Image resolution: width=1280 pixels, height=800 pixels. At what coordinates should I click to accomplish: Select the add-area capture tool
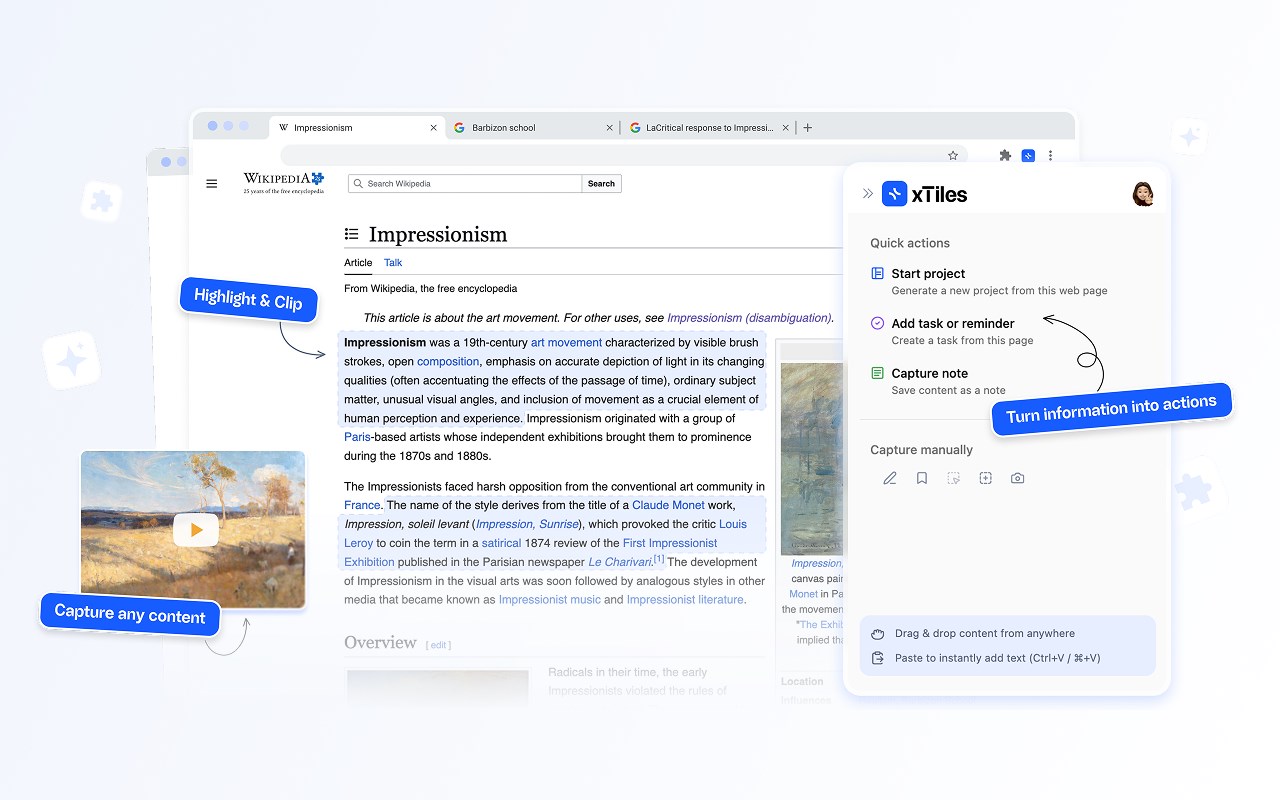(985, 478)
